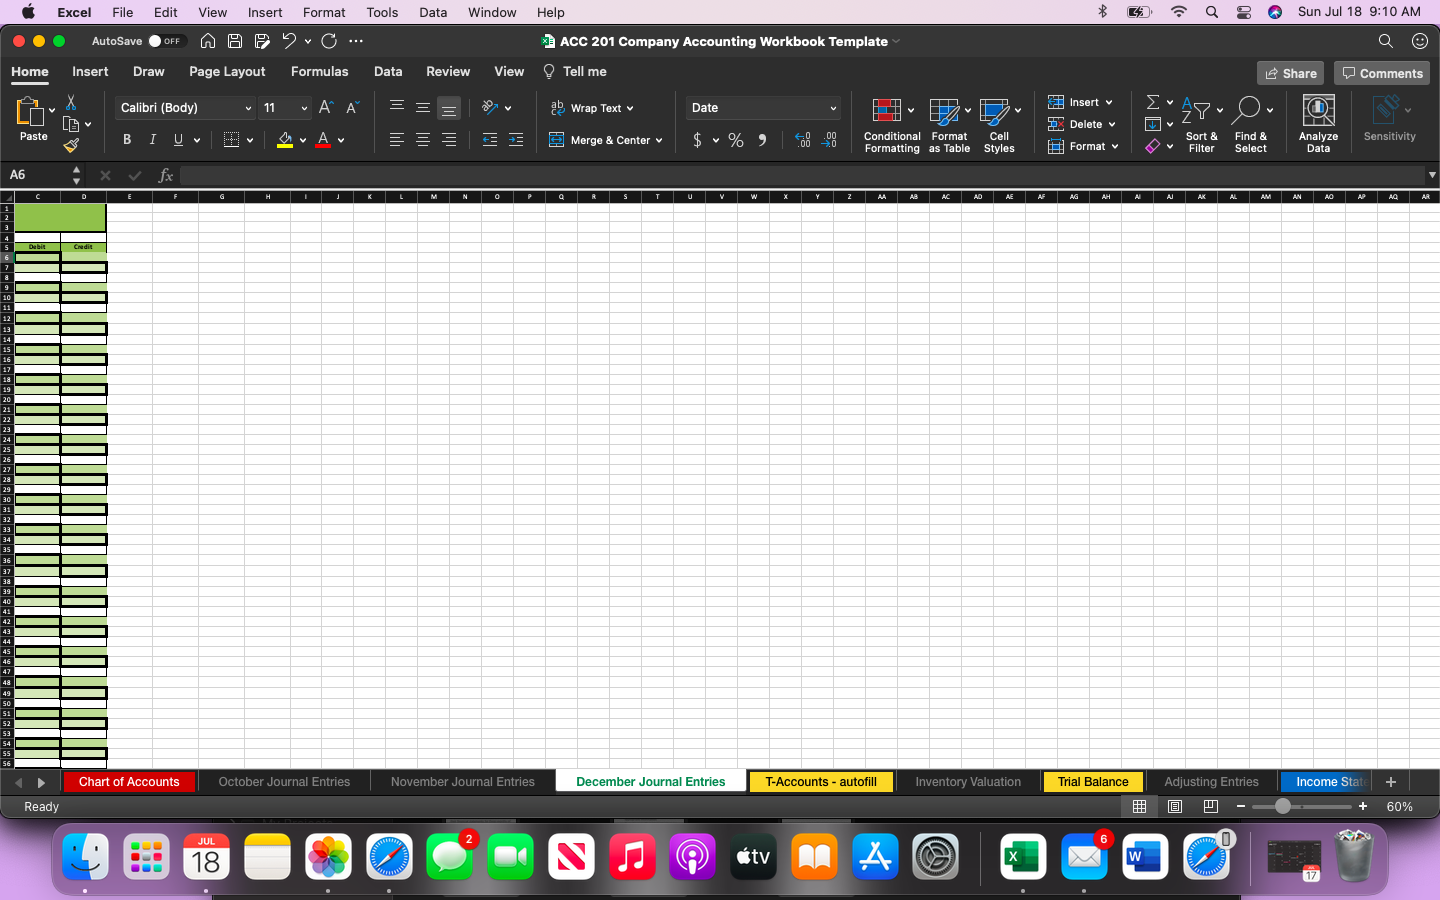Switch to Normal view in status bar
1440x900 pixels.
pos(1139,806)
